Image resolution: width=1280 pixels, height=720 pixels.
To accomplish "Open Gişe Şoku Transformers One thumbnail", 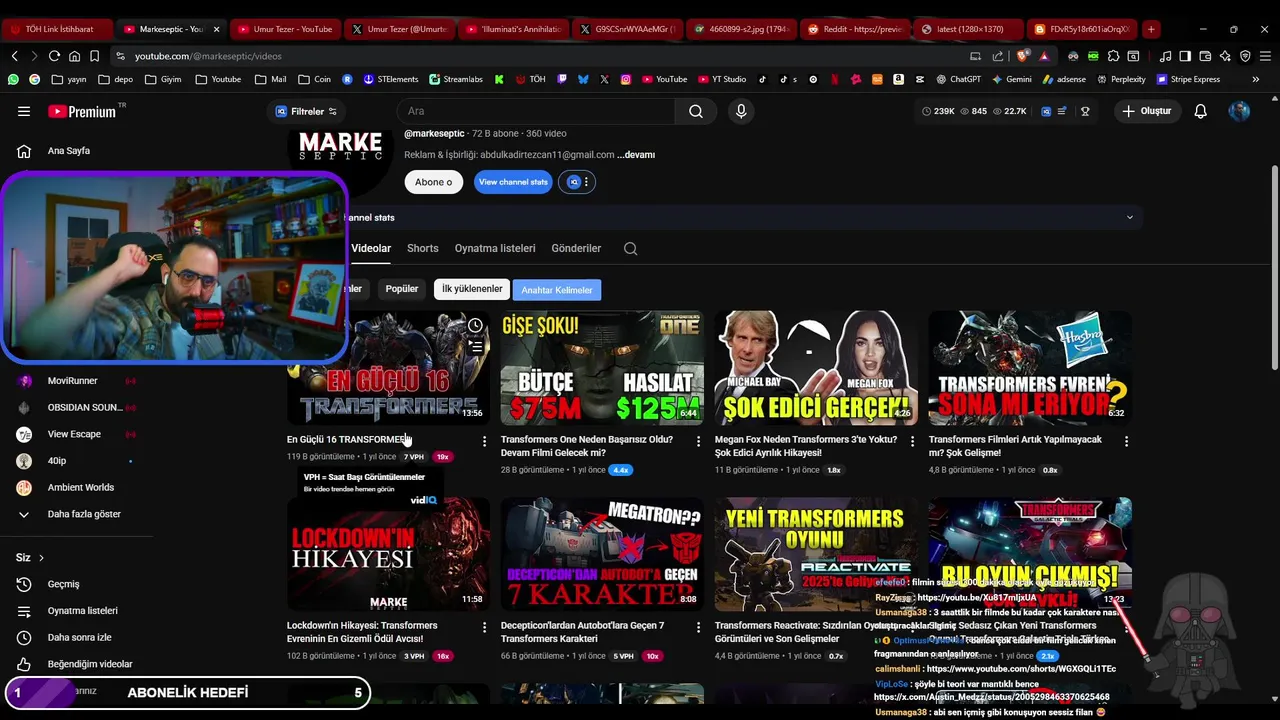I will [x=602, y=368].
